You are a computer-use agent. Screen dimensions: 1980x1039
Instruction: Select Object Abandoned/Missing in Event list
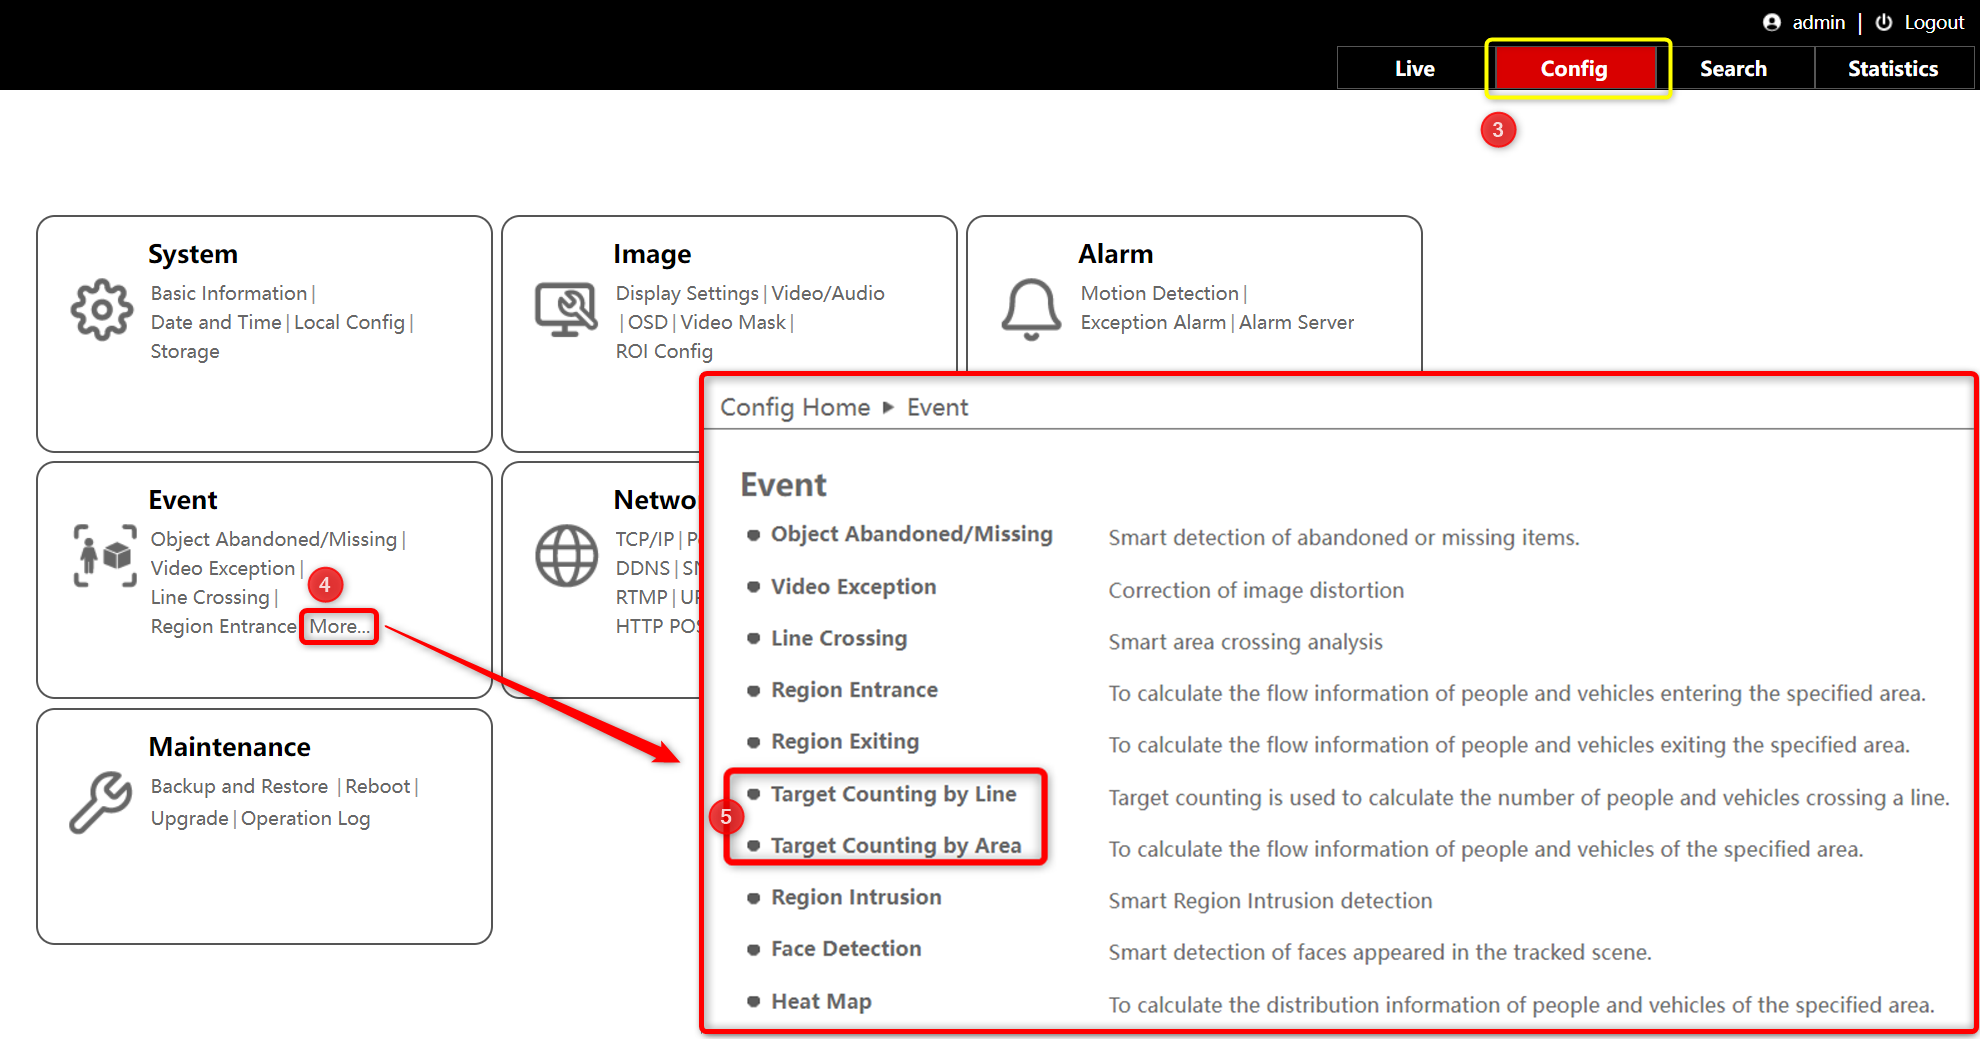[x=911, y=534]
